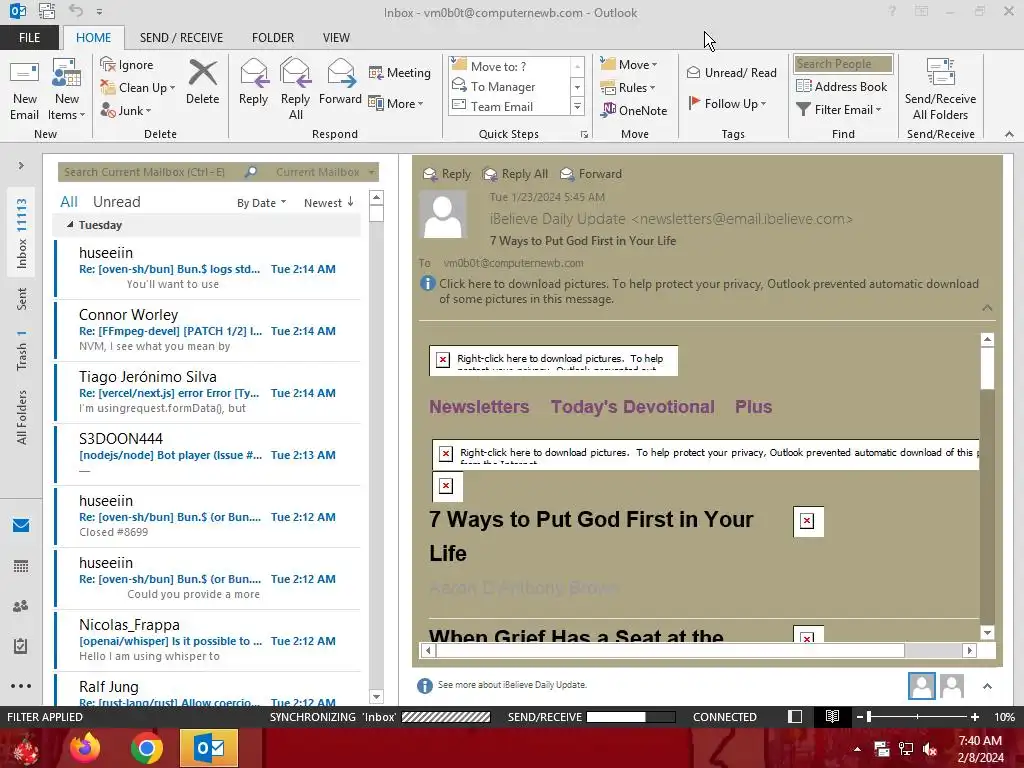The width and height of the screenshot is (1024, 768).
Task: Toggle the Unread/Read status
Action: (732, 72)
